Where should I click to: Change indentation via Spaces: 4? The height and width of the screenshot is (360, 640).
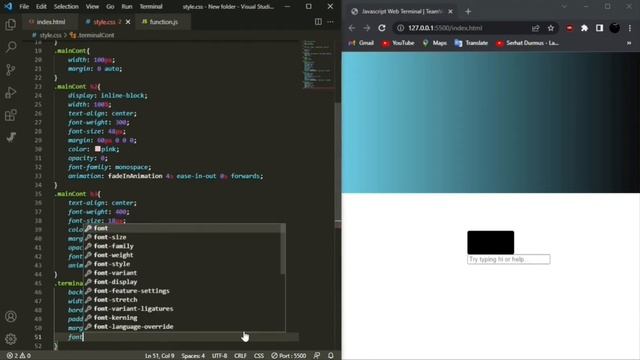(x=193, y=356)
